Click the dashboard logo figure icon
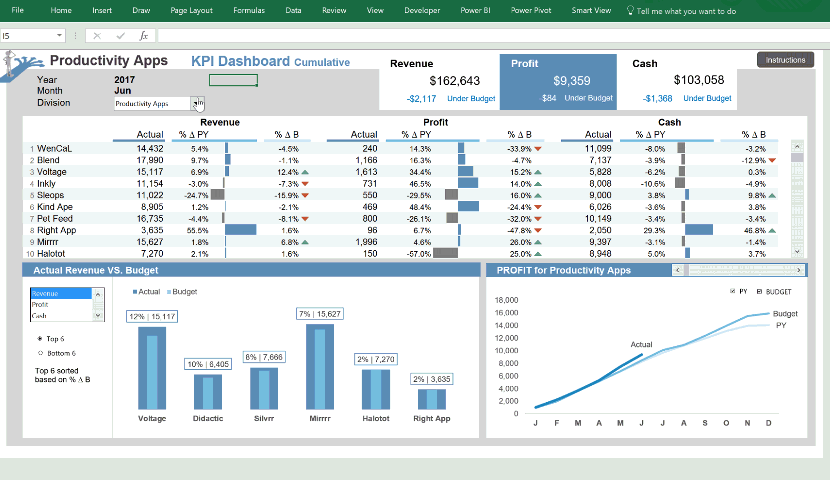 [21, 66]
